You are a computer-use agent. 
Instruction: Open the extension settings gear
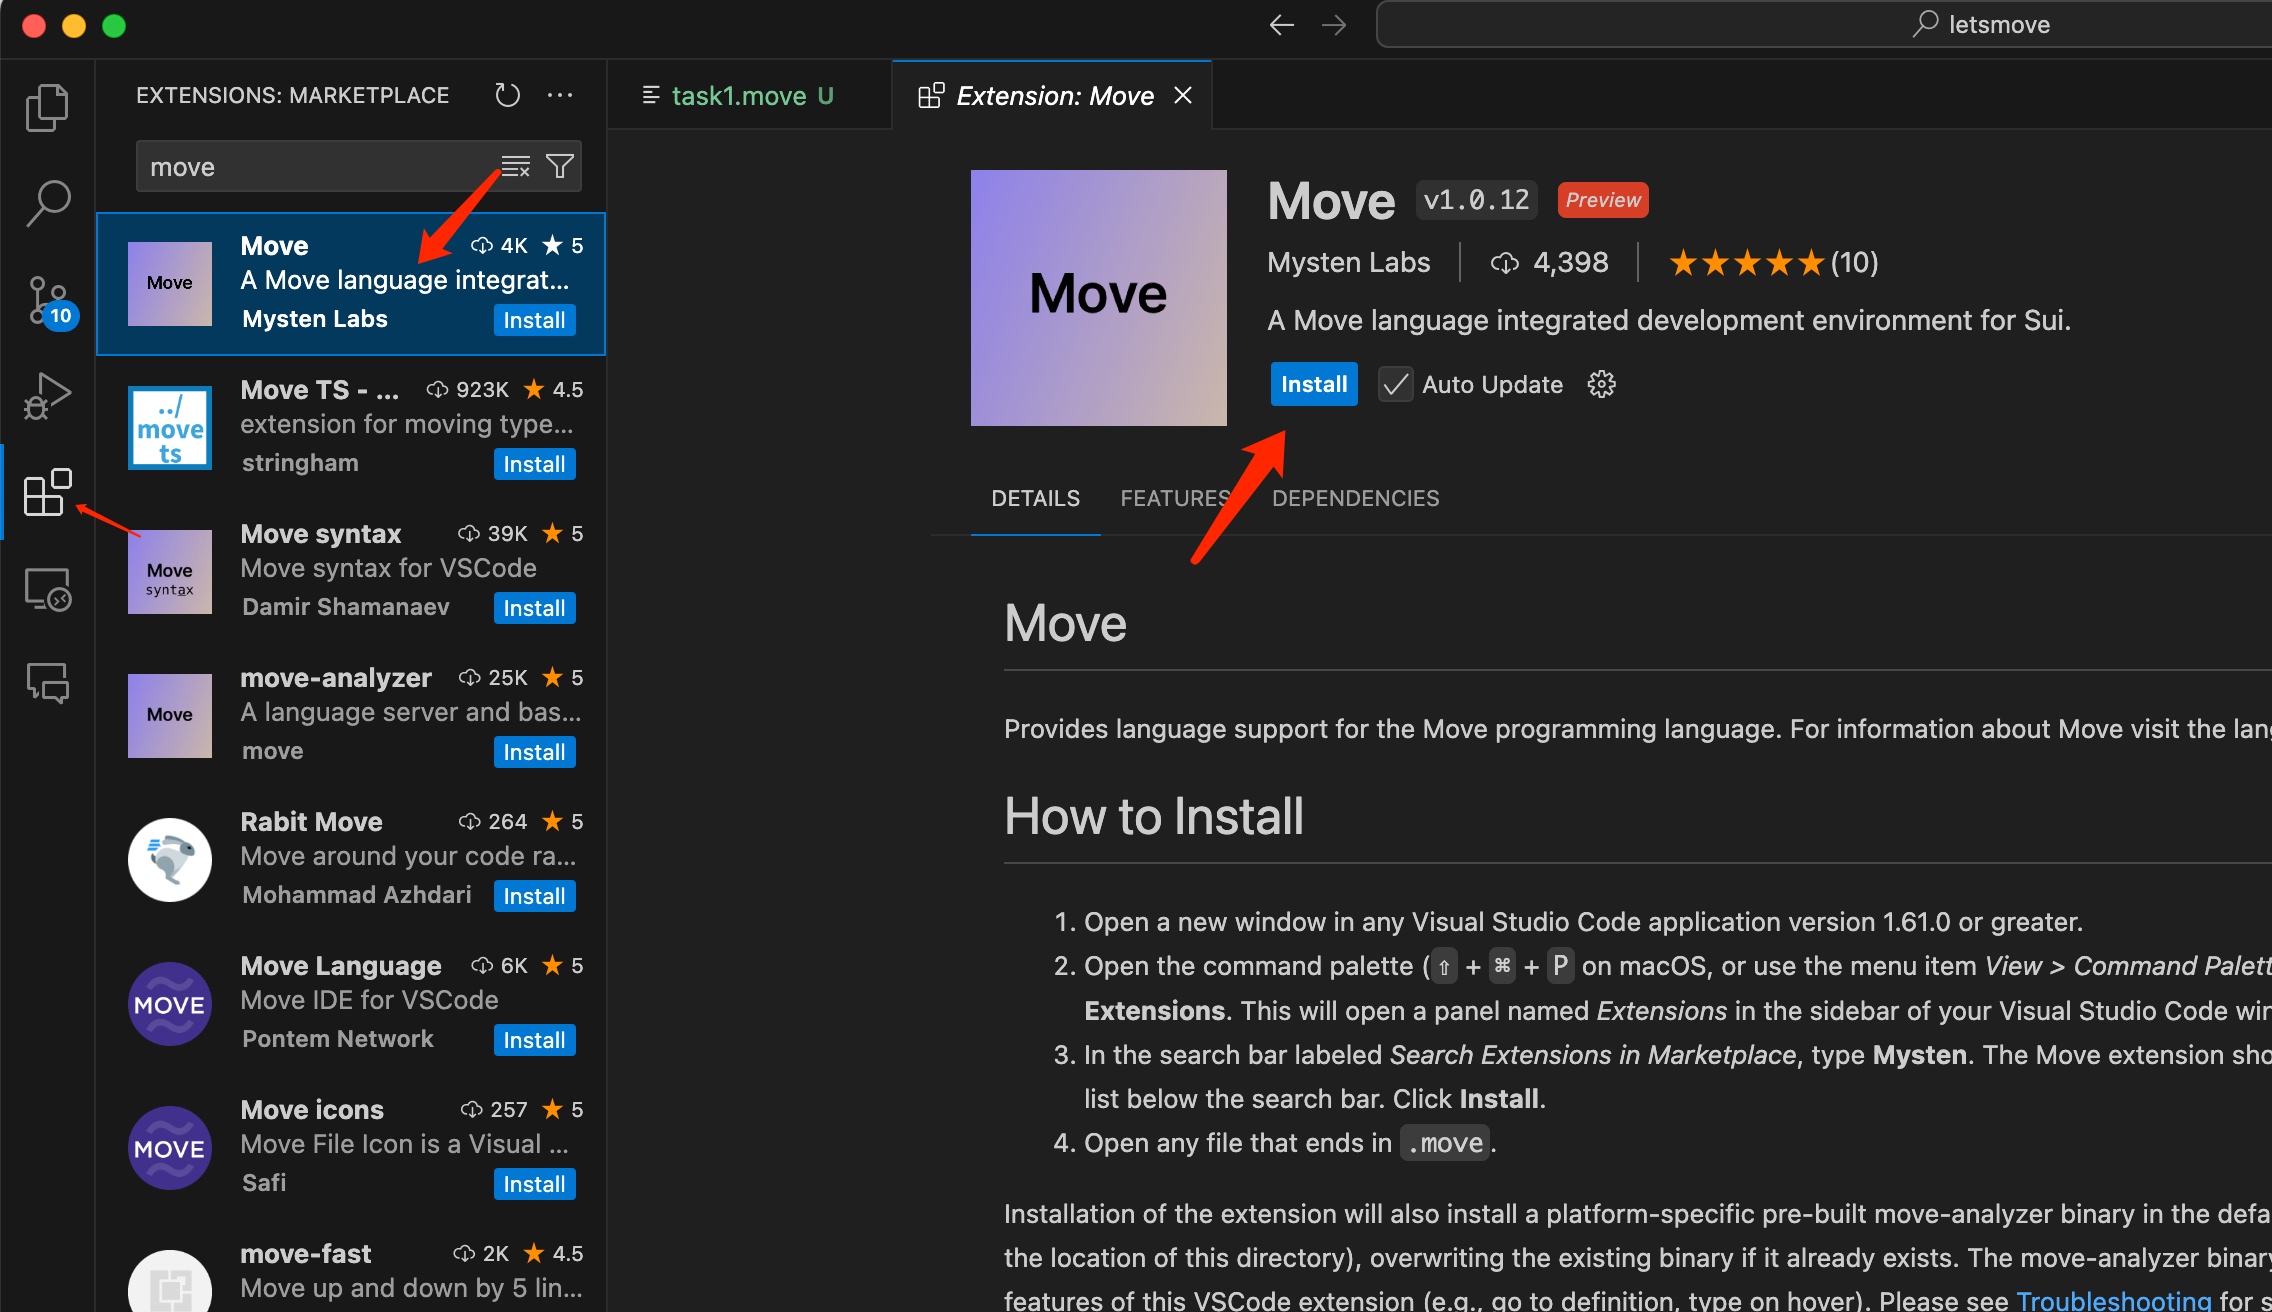1601,384
